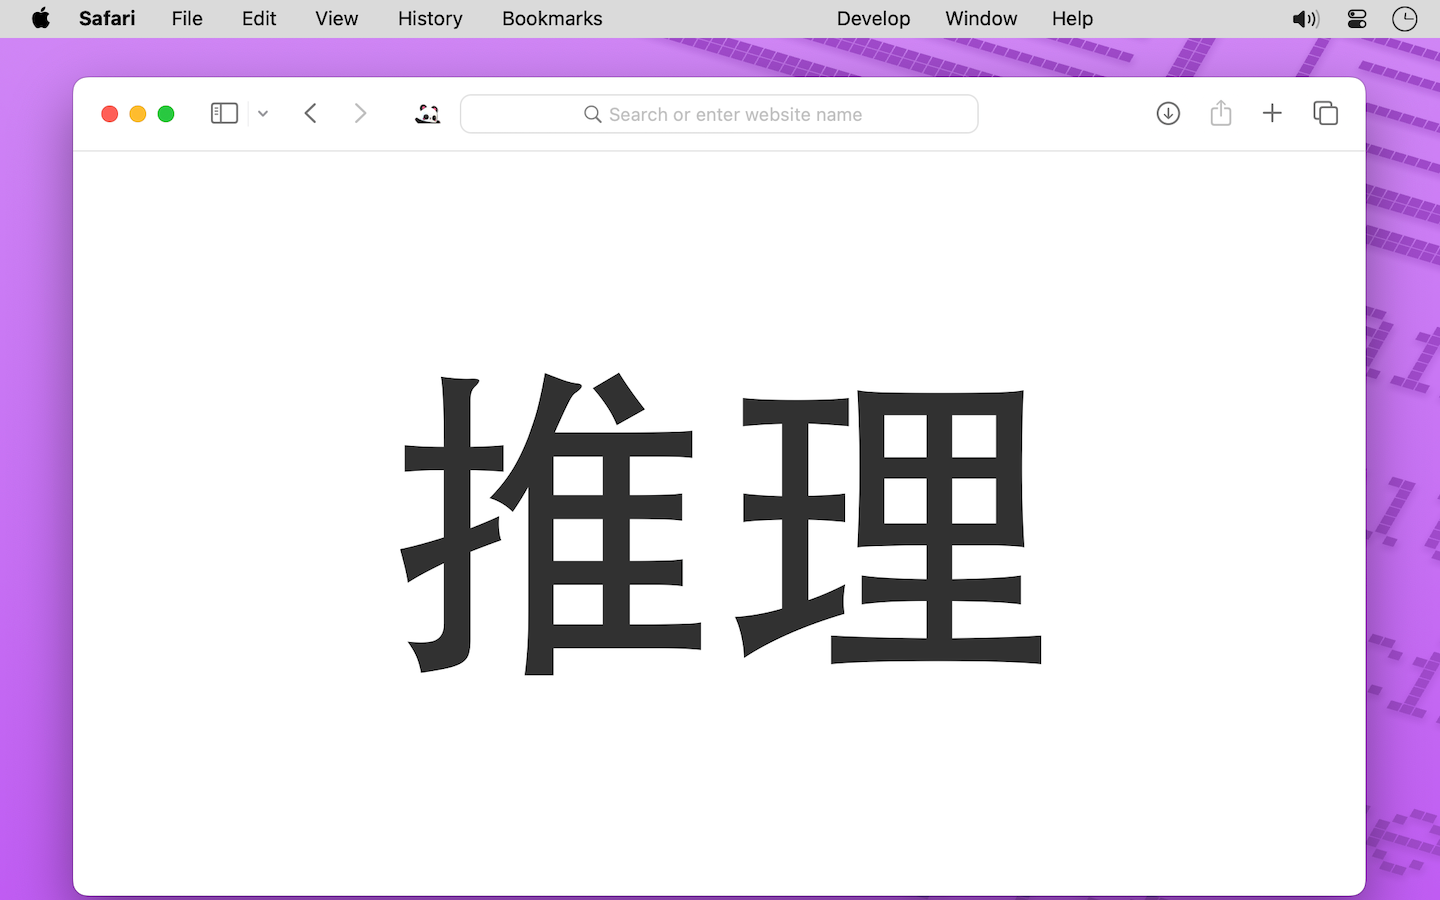This screenshot has height=900, width=1440.
Task: Click the 推 character on the page
Action: point(551,524)
